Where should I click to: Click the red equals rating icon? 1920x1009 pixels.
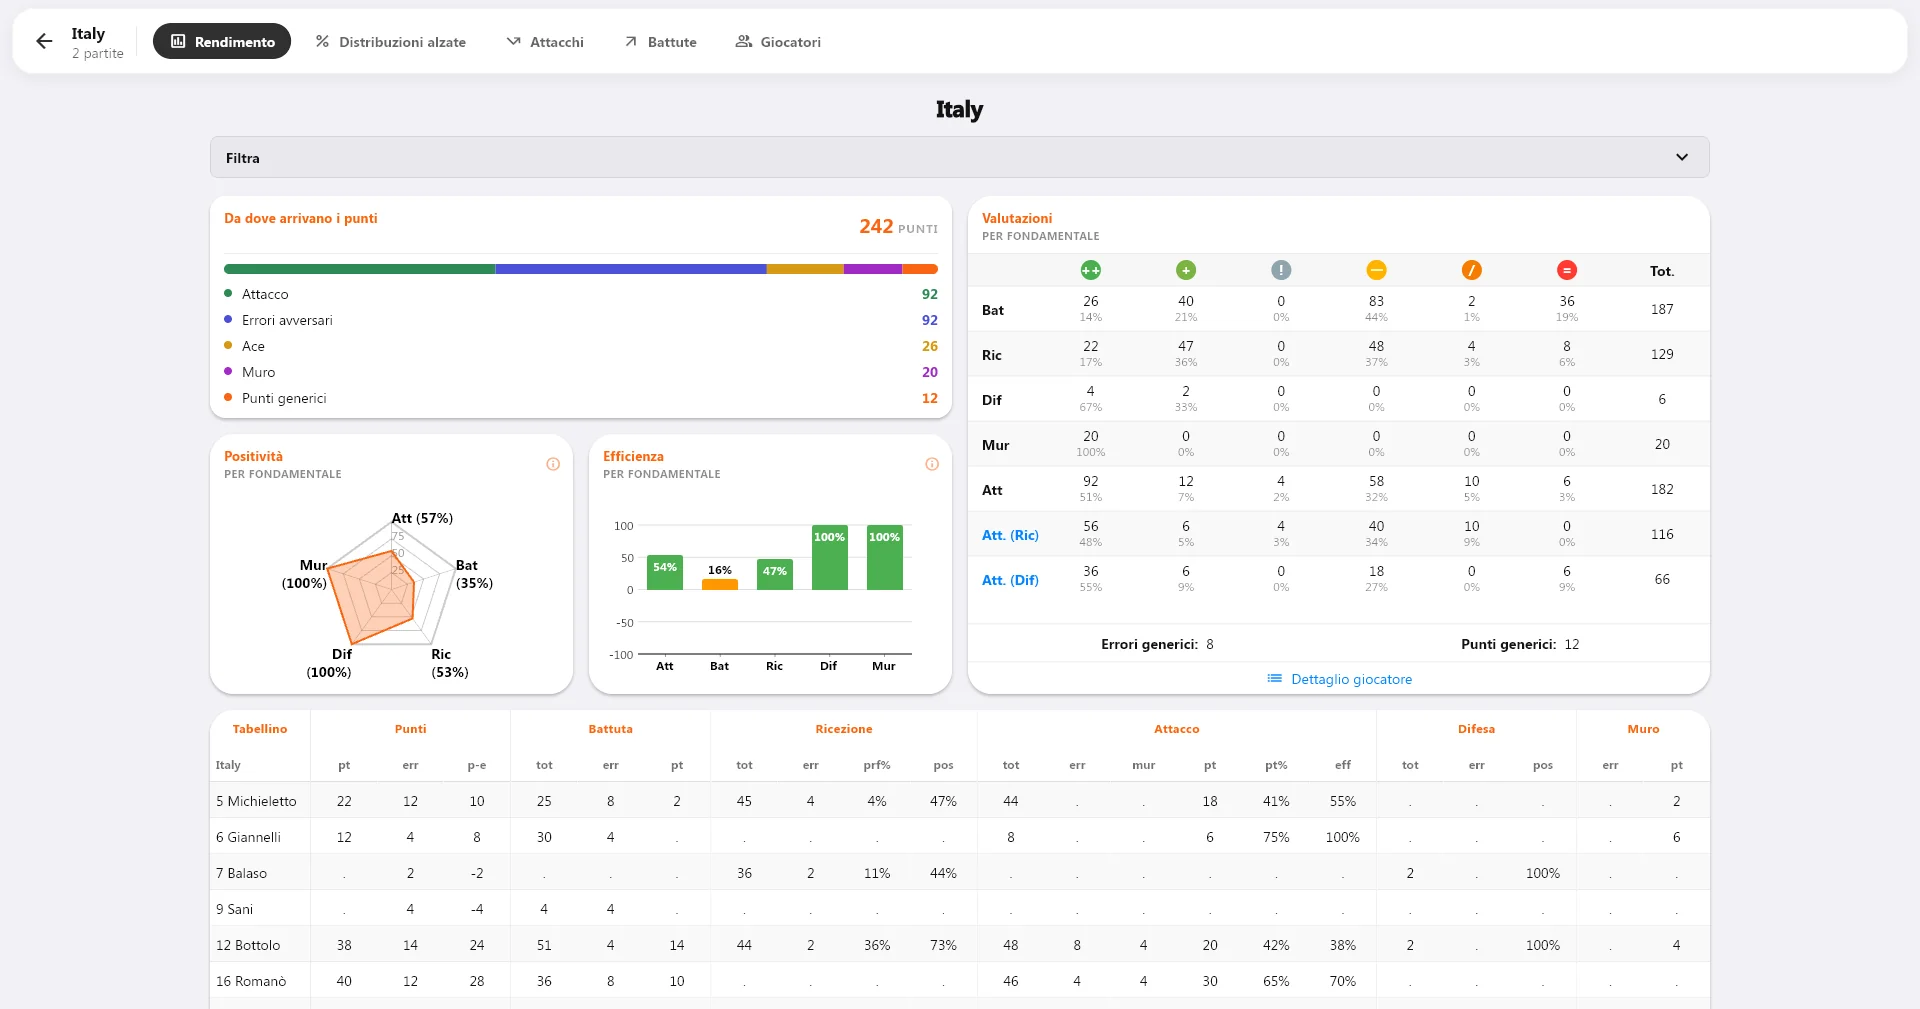click(x=1567, y=270)
